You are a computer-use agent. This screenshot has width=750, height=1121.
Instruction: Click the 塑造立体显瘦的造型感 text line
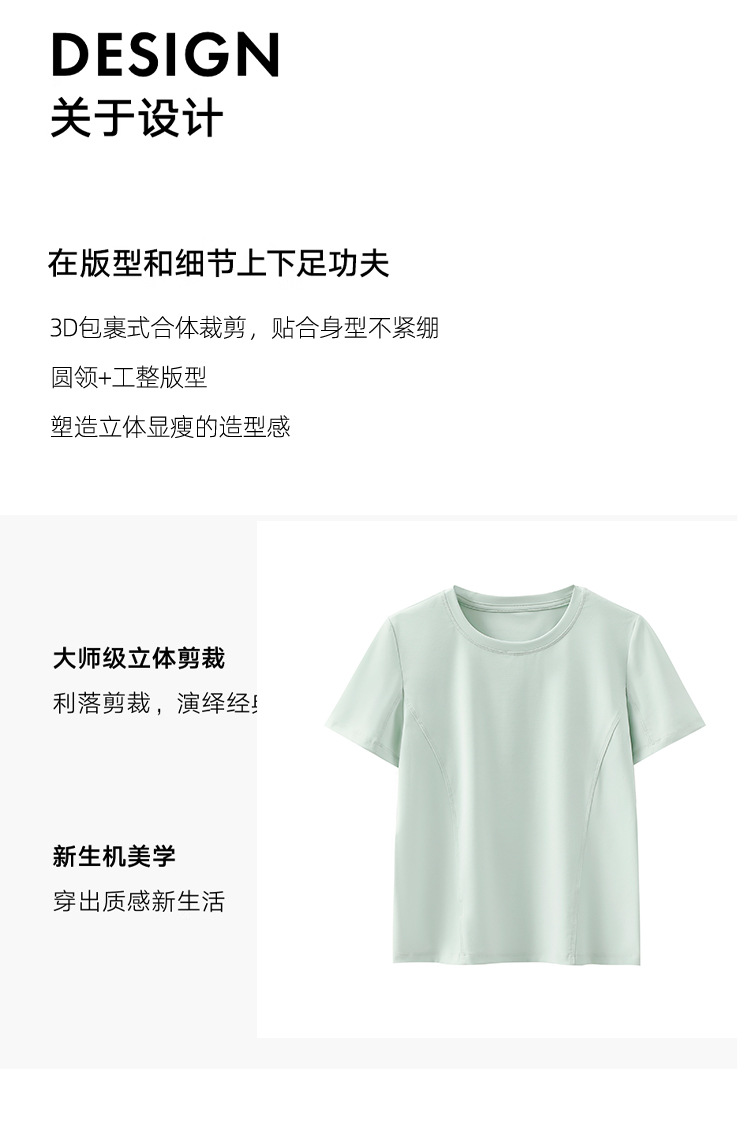tap(170, 426)
